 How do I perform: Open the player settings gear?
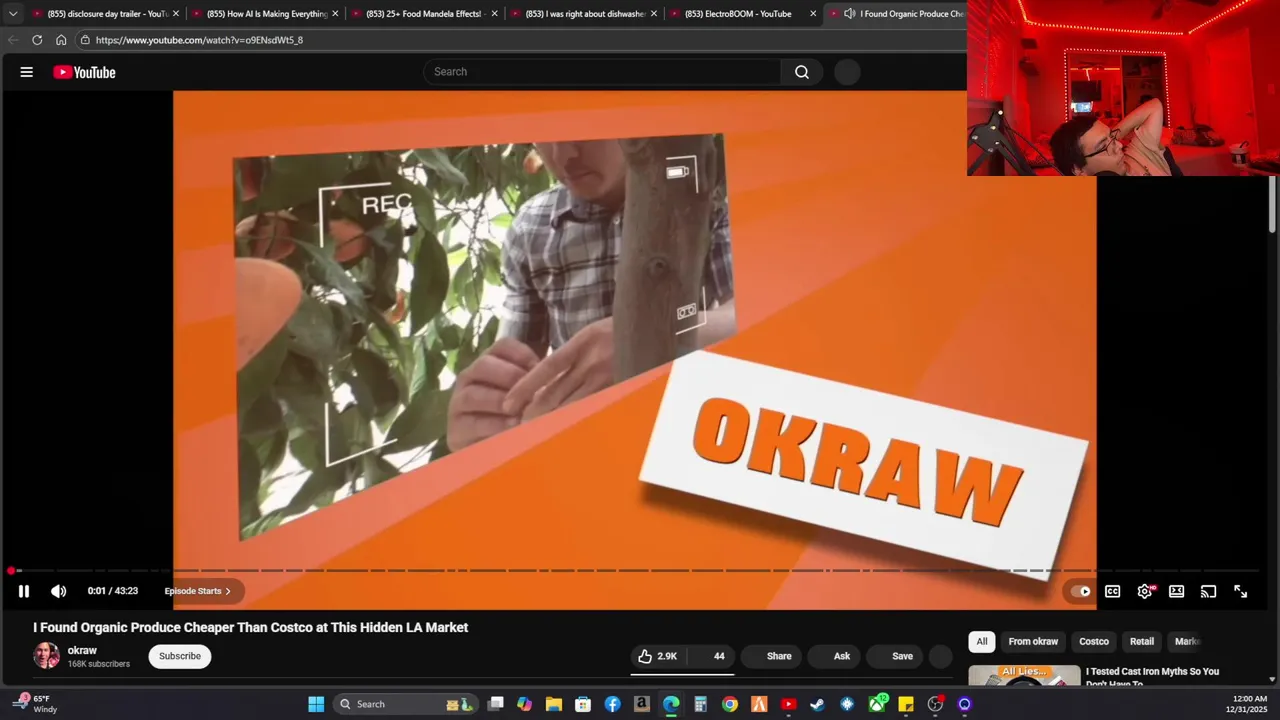(1145, 591)
